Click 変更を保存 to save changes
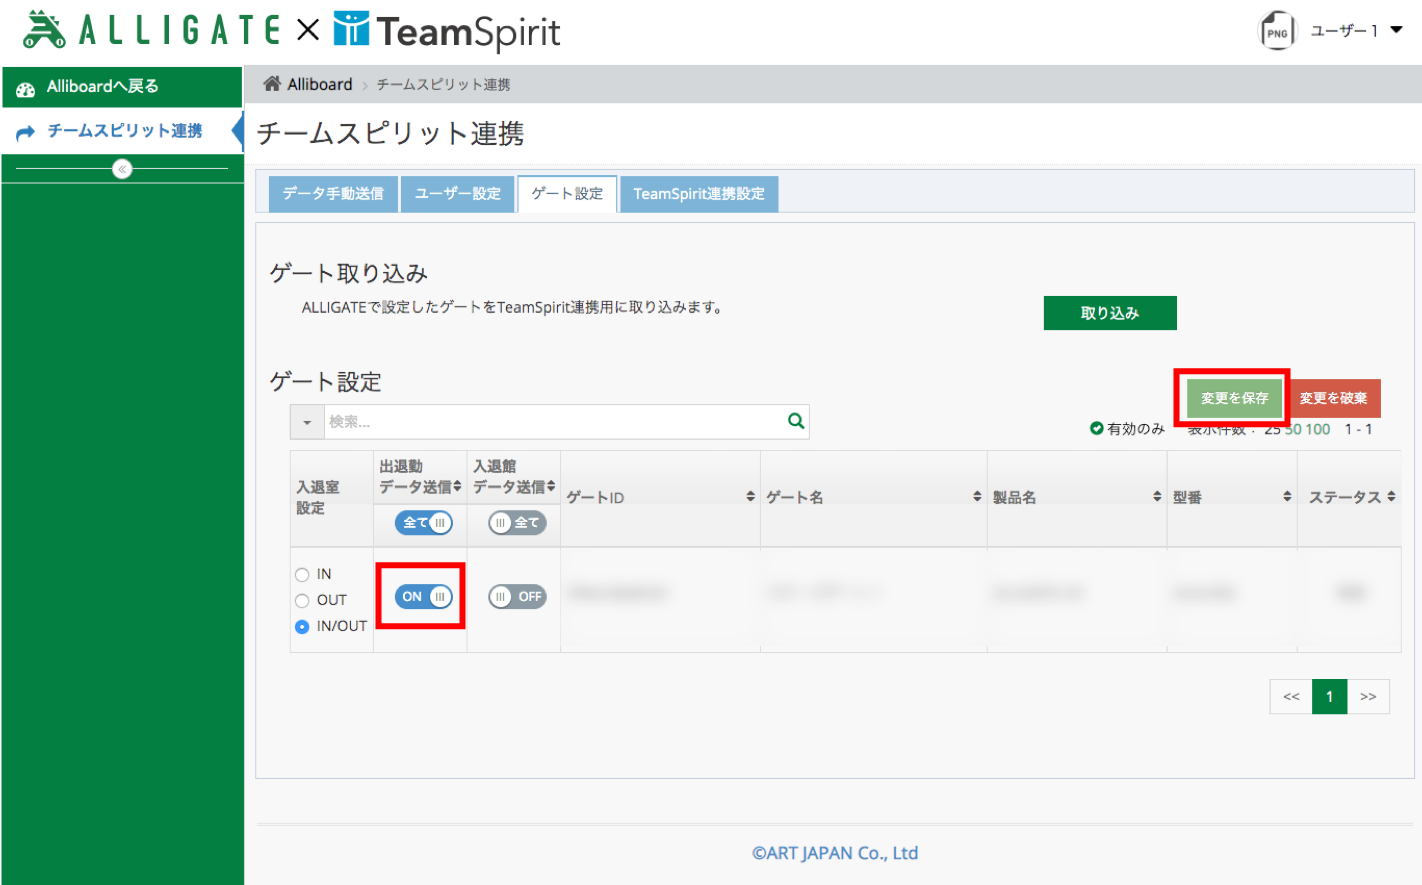1422x885 pixels. click(1234, 398)
